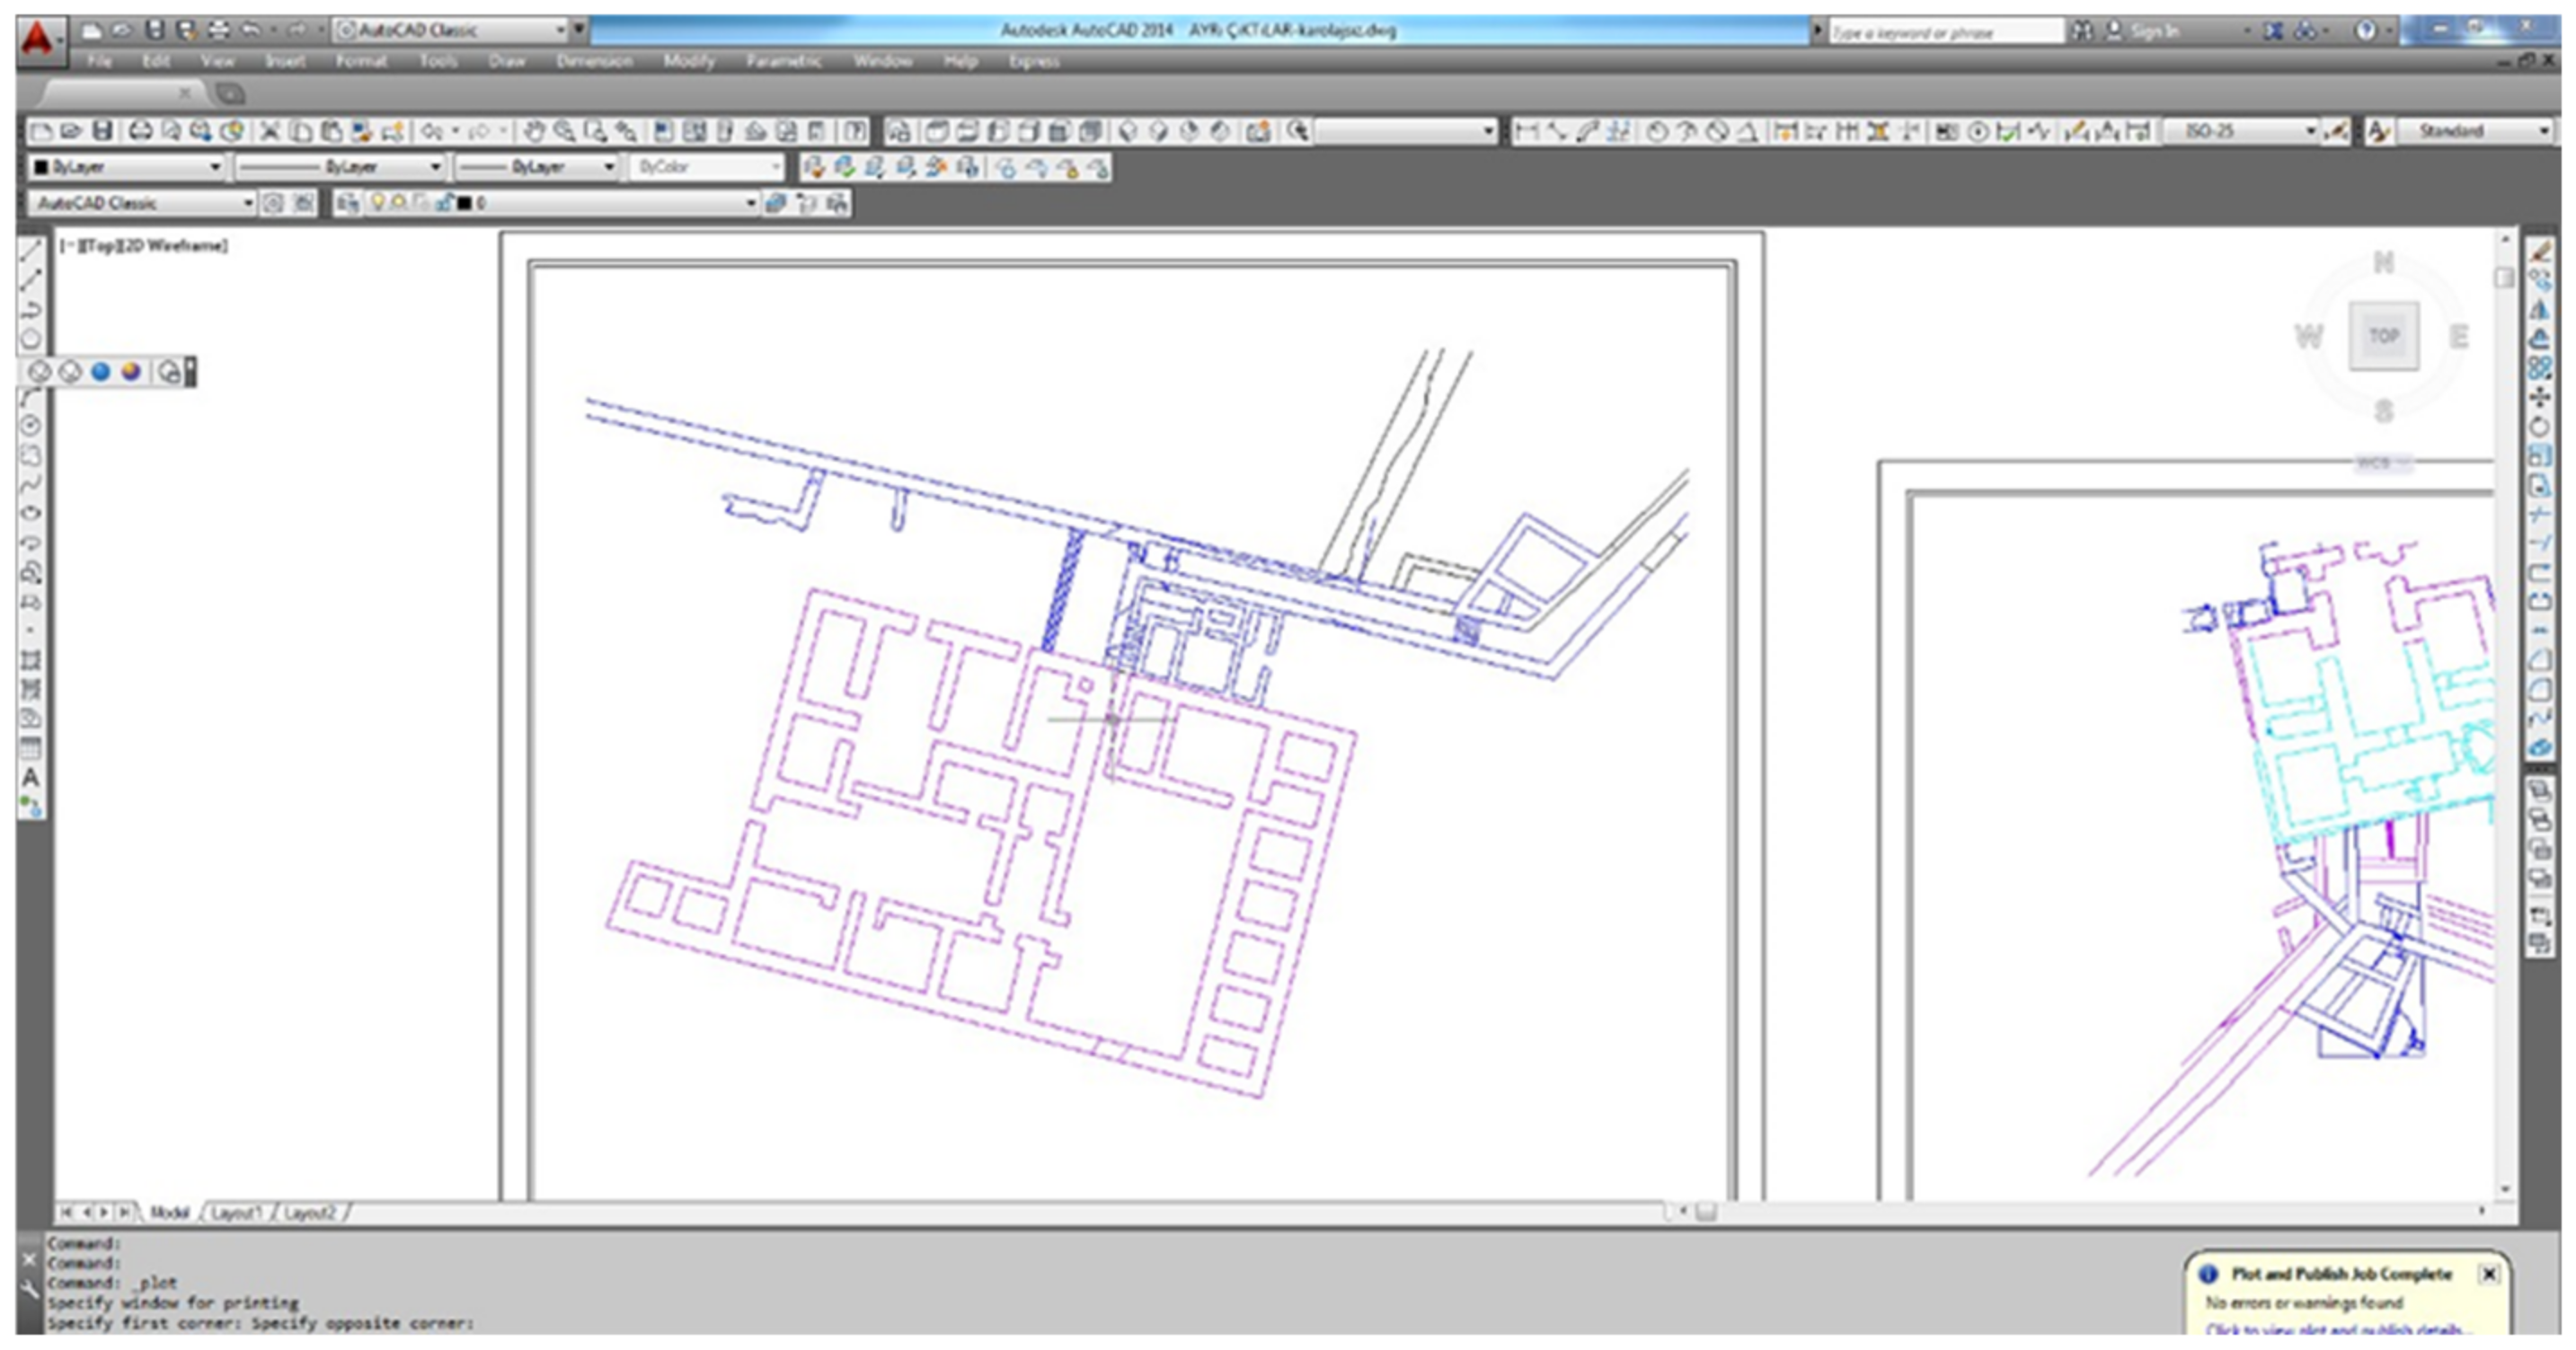Viewport: 2576px width, 1350px height.
Task: Select the Multiline Text A tool
Action: click(x=31, y=778)
